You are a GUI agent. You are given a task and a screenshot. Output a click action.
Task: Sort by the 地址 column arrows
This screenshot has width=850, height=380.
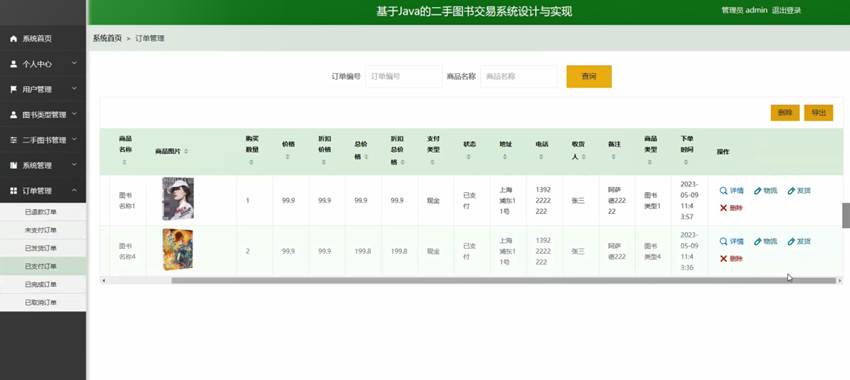505,157
